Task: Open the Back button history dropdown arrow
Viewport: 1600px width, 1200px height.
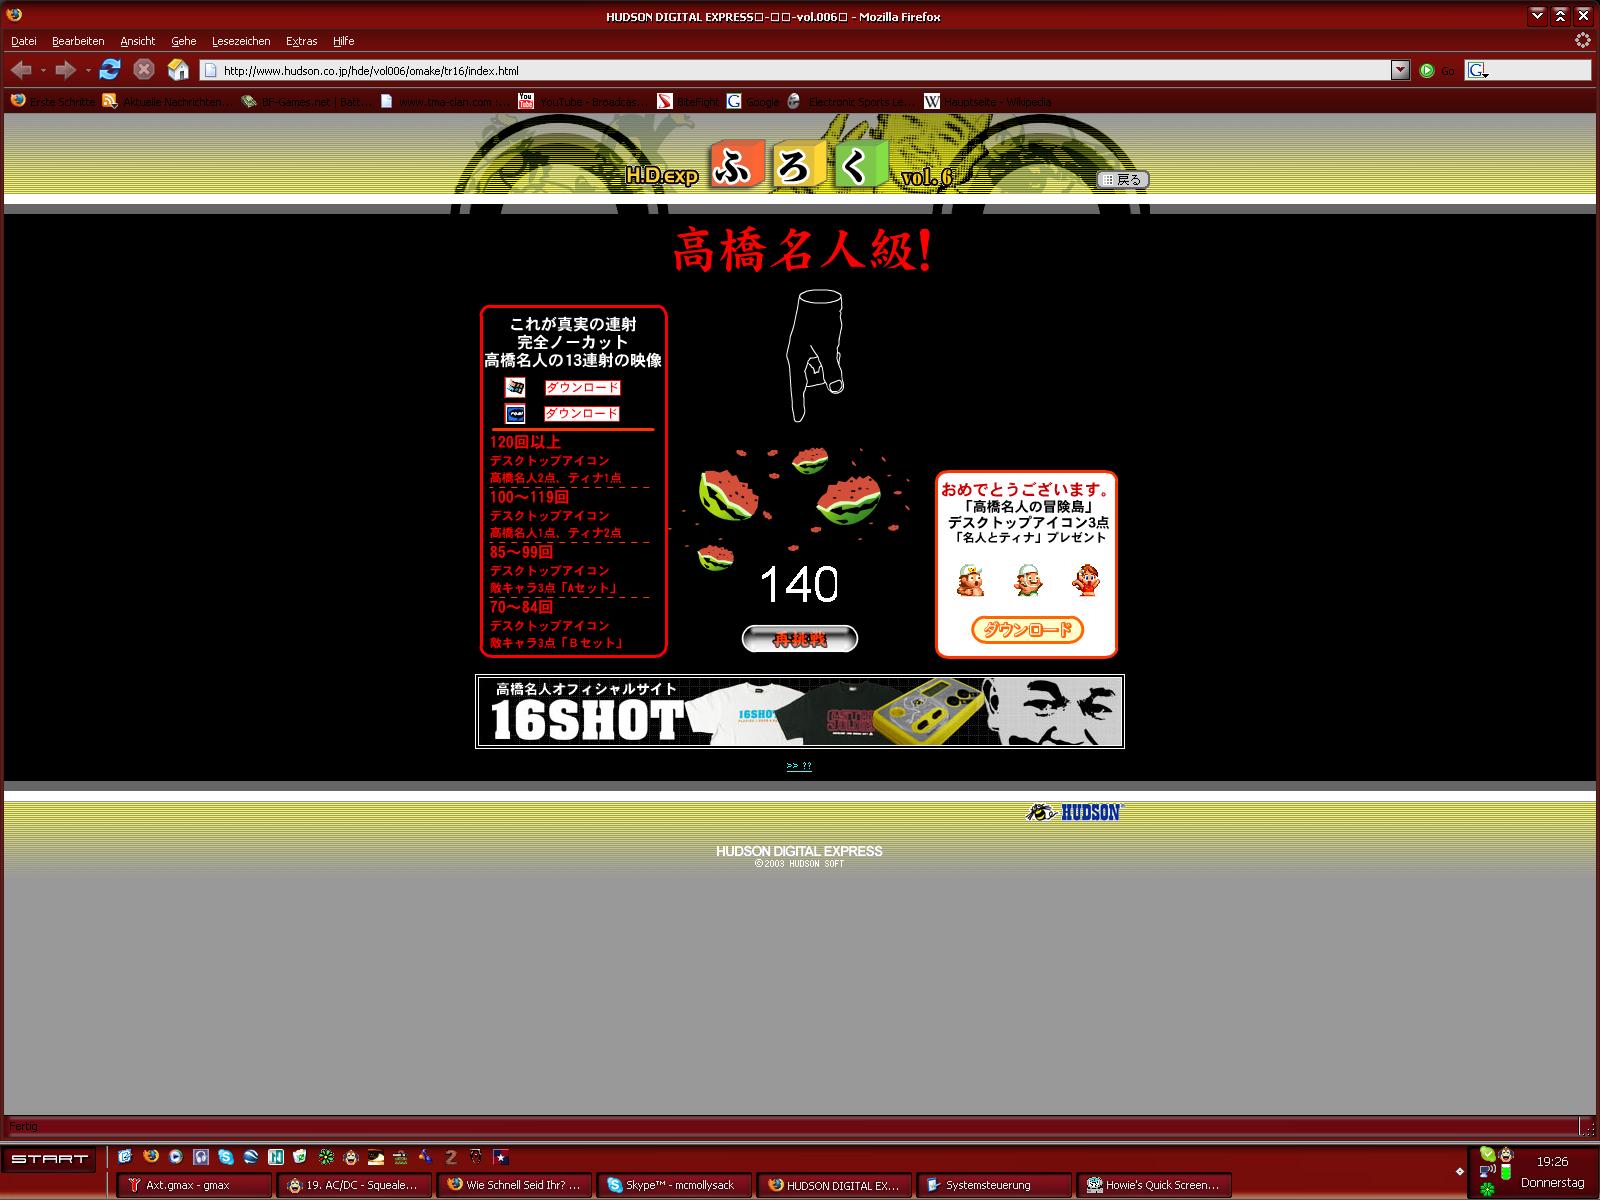Action: [43, 70]
